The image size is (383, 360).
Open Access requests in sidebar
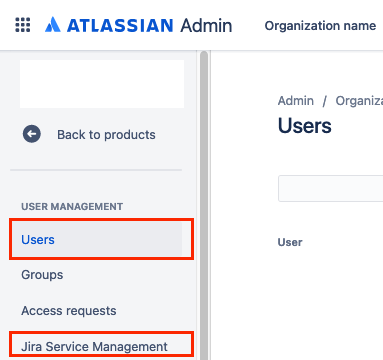(69, 311)
